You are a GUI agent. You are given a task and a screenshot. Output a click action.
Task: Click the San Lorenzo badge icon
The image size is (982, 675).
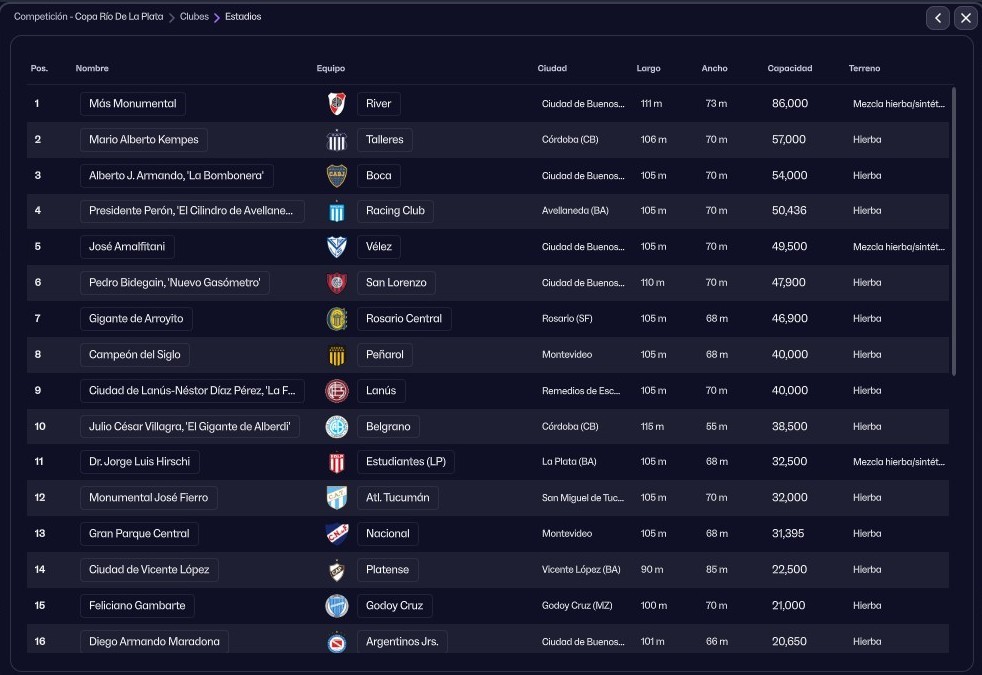click(x=337, y=283)
